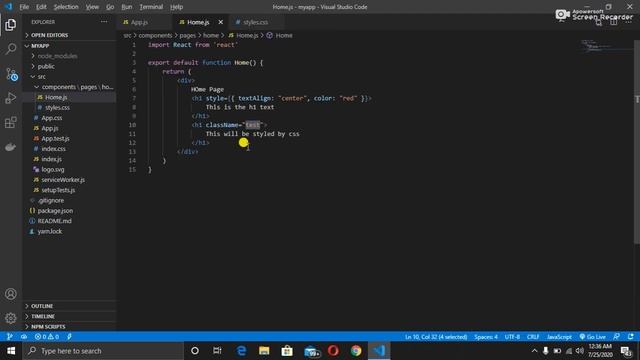
Task: Change the JavaScript language mode
Action: [x=559, y=337]
